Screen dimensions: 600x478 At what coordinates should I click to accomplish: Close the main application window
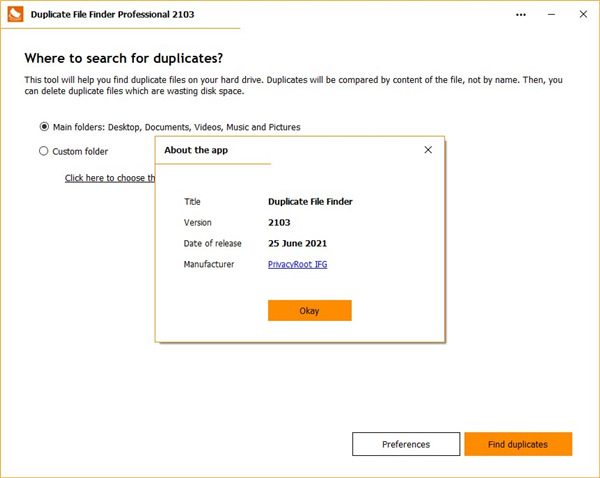[583, 14]
